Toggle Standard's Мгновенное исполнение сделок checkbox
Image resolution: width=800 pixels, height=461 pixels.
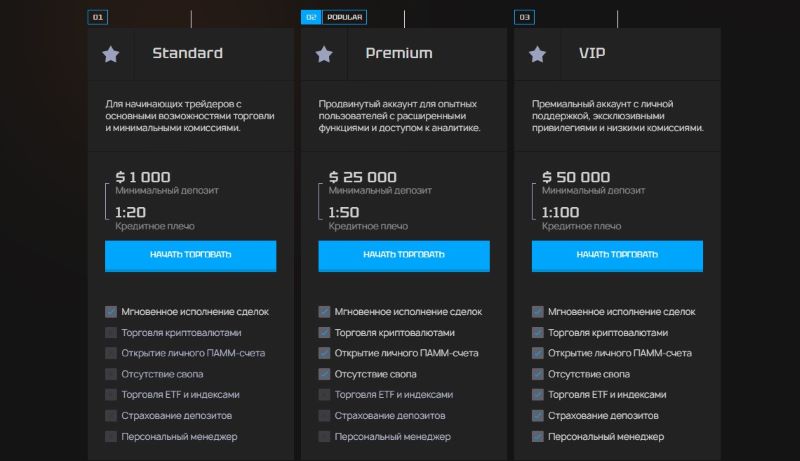point(111,312)
